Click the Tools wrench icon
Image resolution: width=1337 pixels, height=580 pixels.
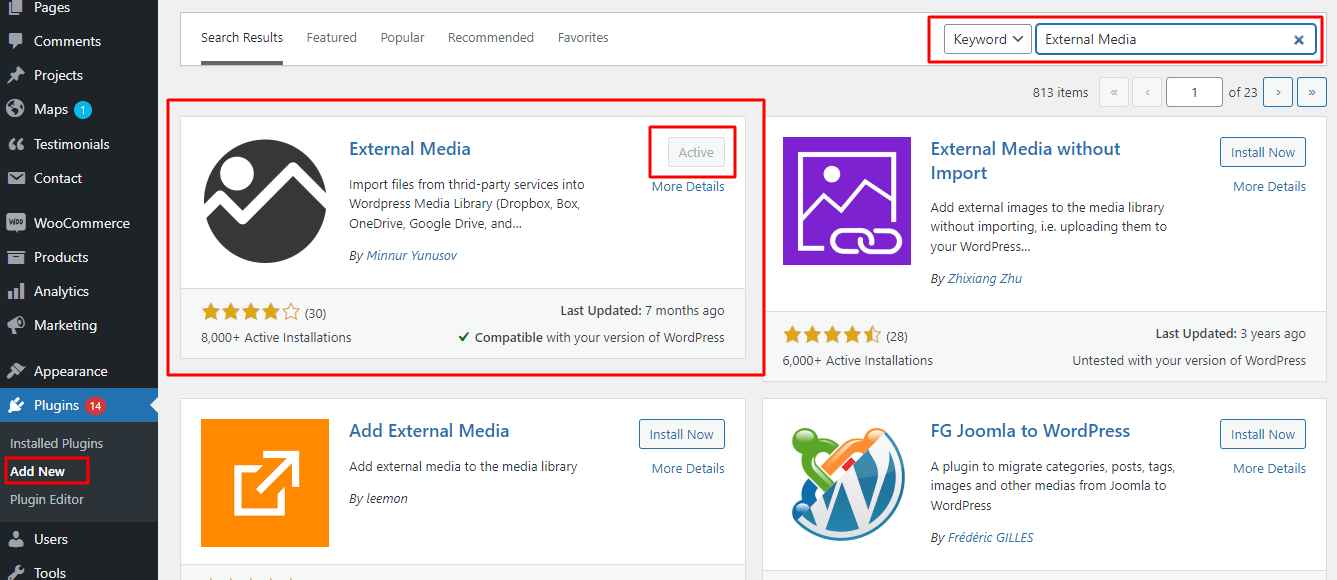(15, 573)
